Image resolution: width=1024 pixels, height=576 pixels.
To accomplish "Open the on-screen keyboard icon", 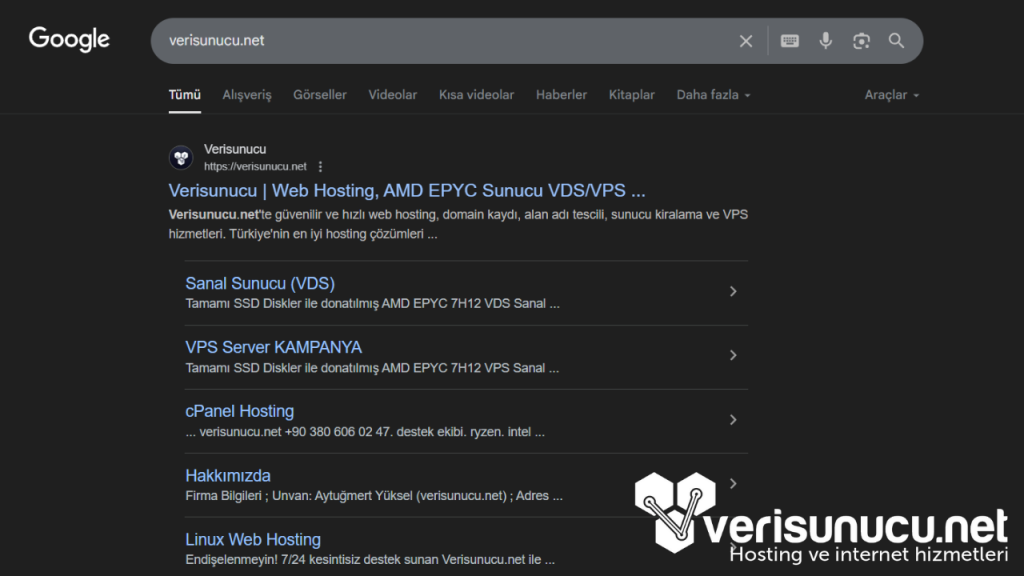I will click(x=790, y=40).
